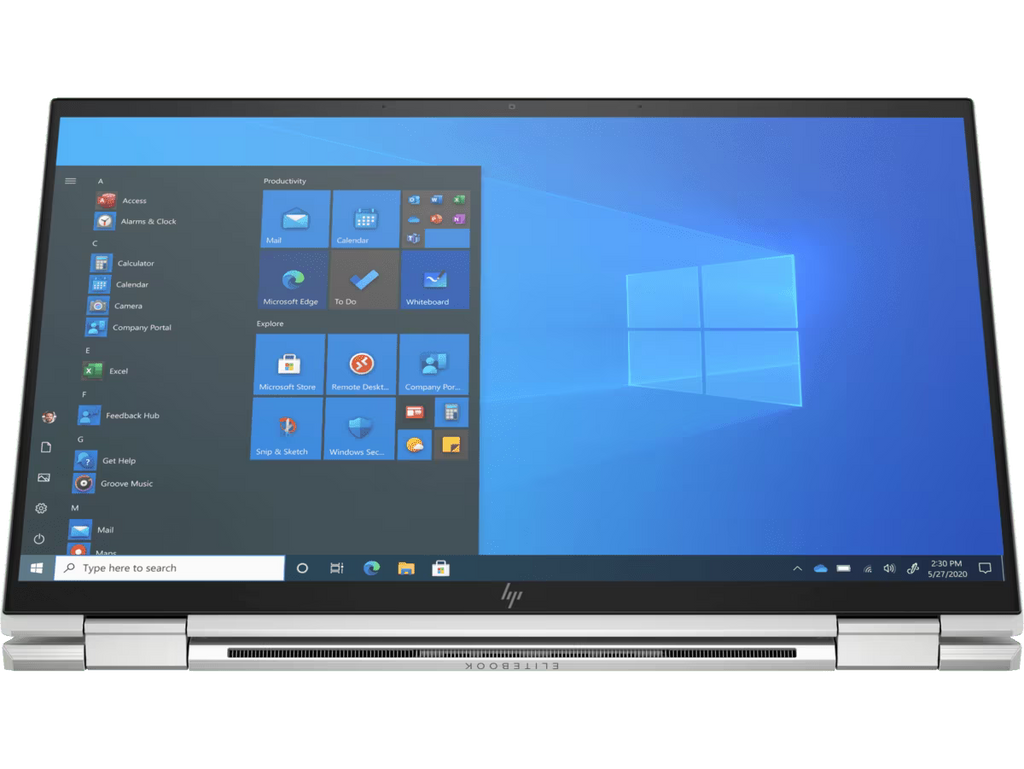Open network connection tray icon

point(867,569)
